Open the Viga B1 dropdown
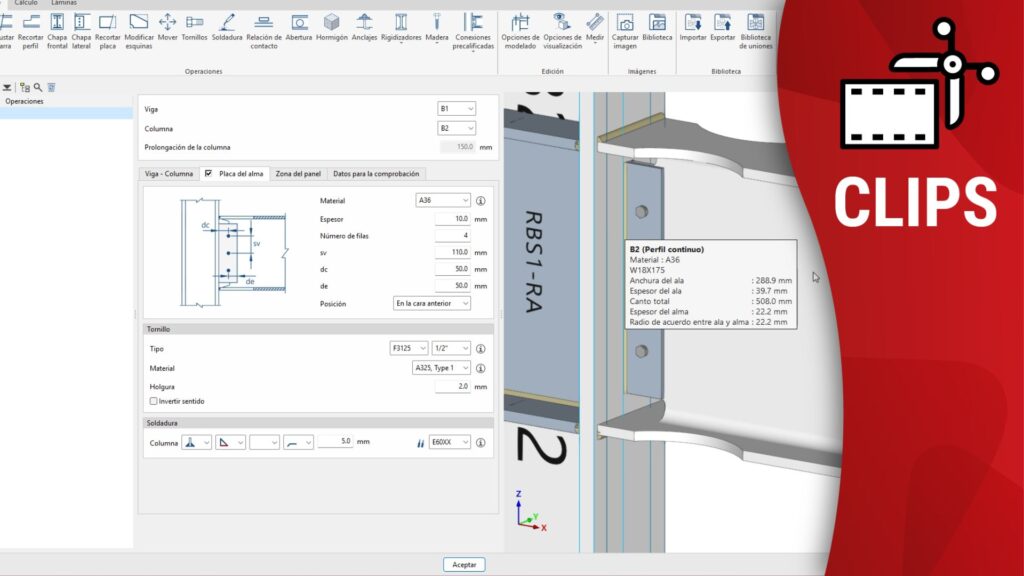 click(457, 108)
